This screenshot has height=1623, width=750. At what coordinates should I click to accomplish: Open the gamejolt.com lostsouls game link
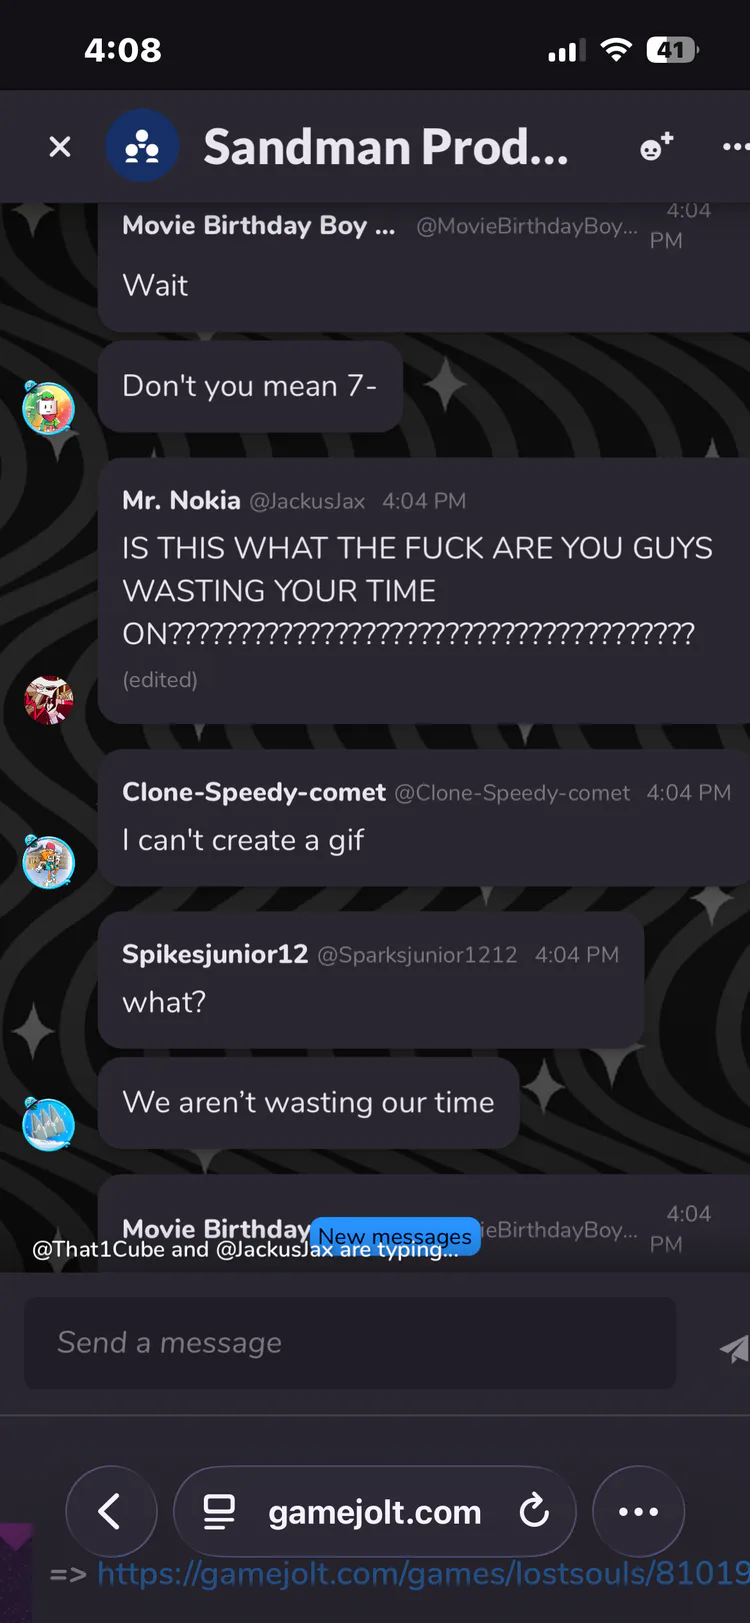423,1574
